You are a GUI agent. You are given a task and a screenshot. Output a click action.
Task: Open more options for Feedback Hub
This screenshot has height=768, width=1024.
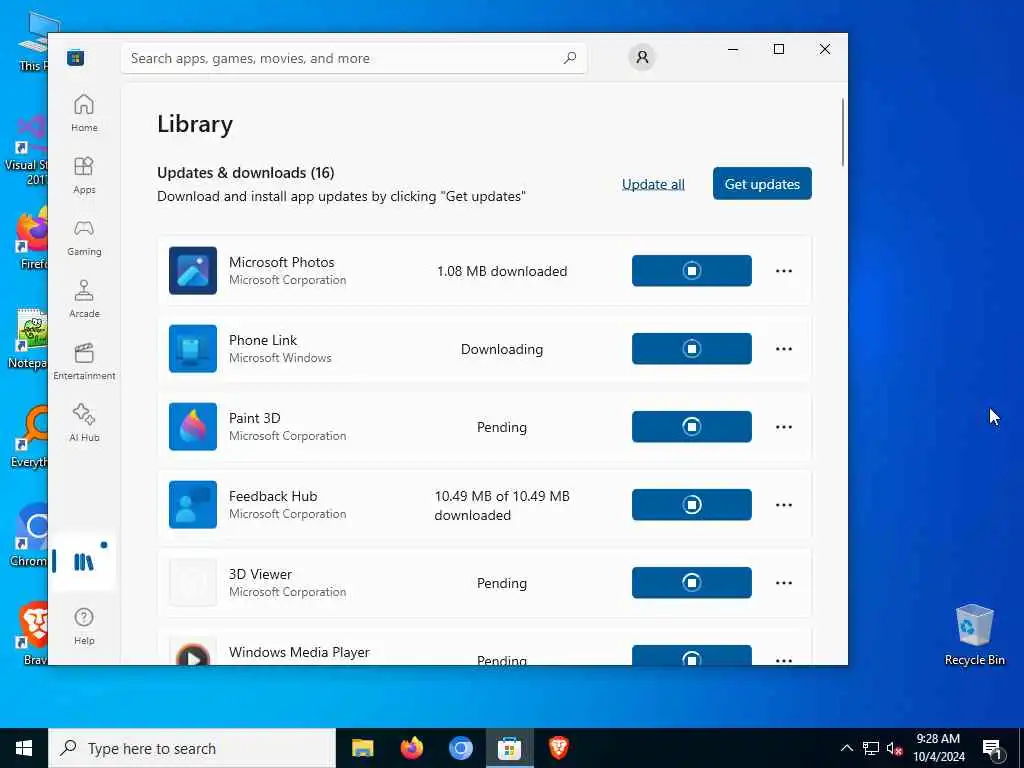tap(784, 505)
